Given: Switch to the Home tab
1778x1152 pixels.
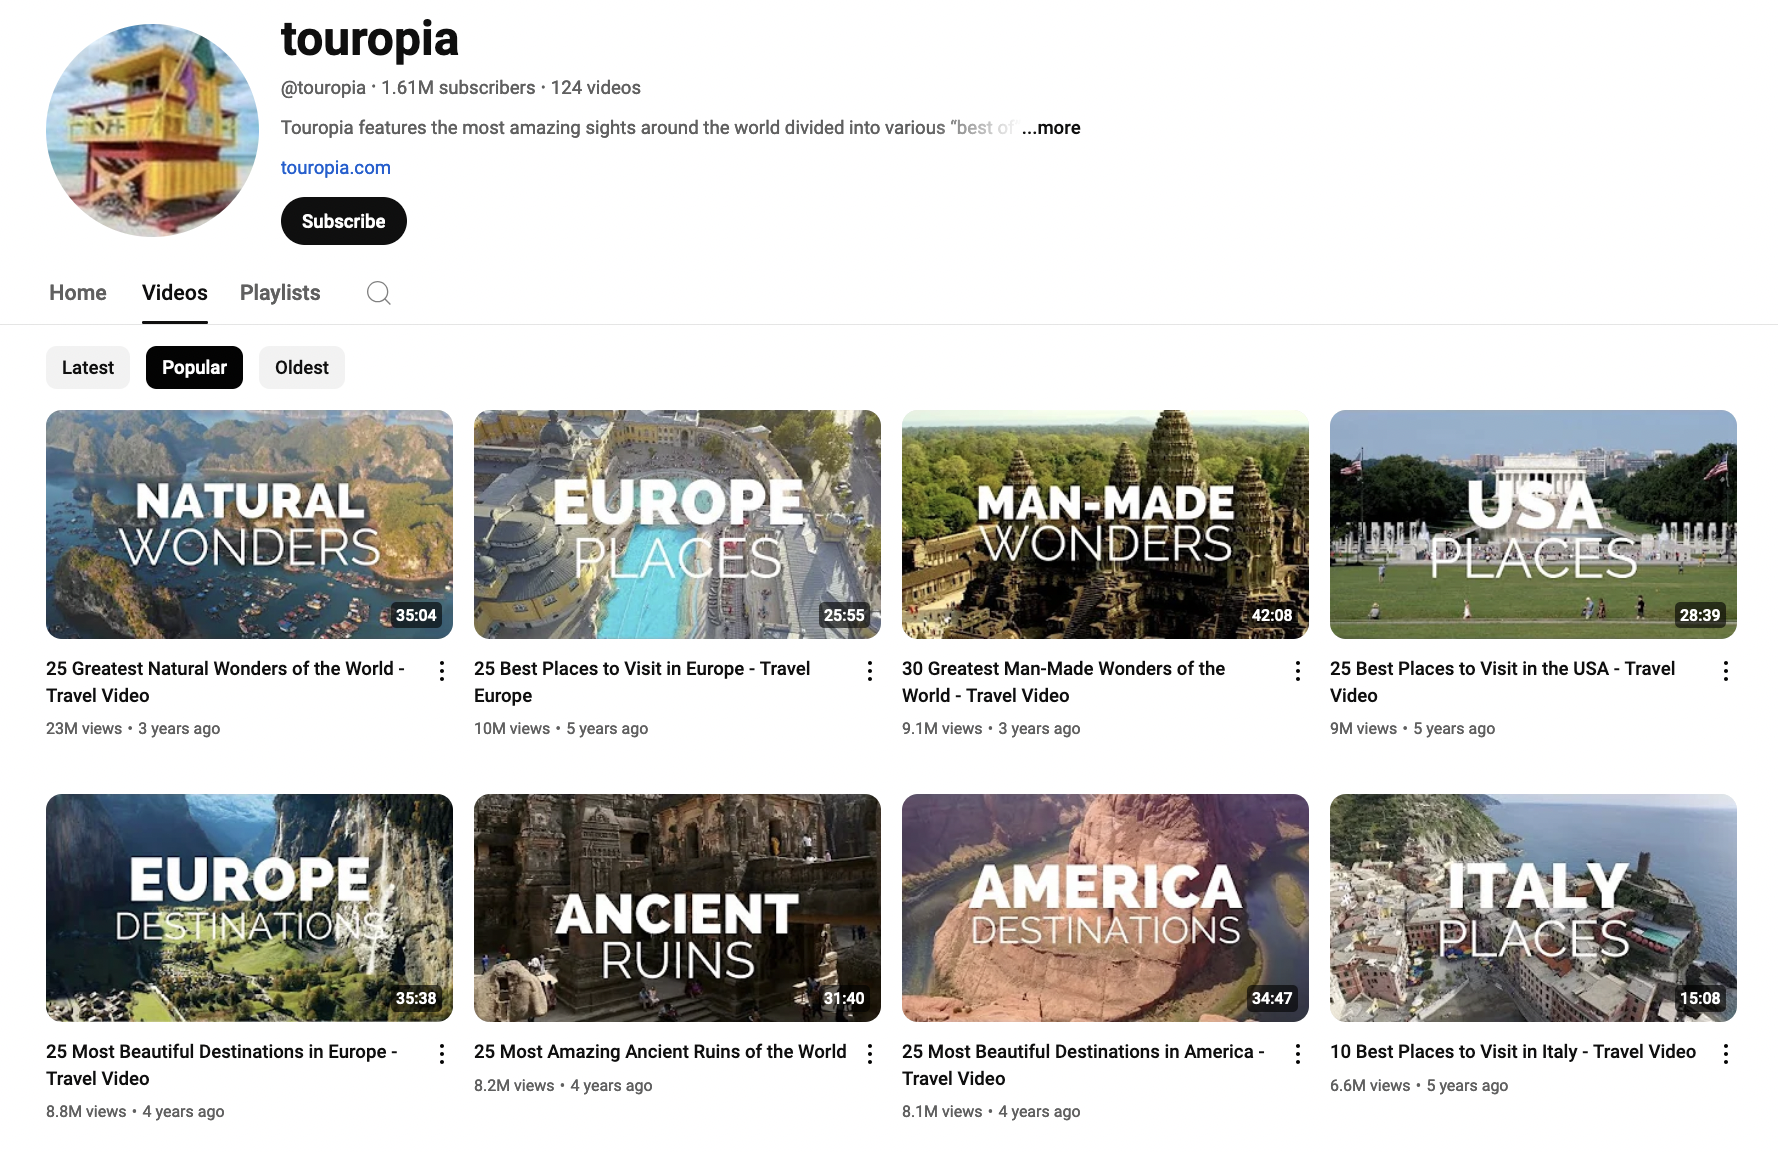Looking at the screenshot, I should (78, 293).
